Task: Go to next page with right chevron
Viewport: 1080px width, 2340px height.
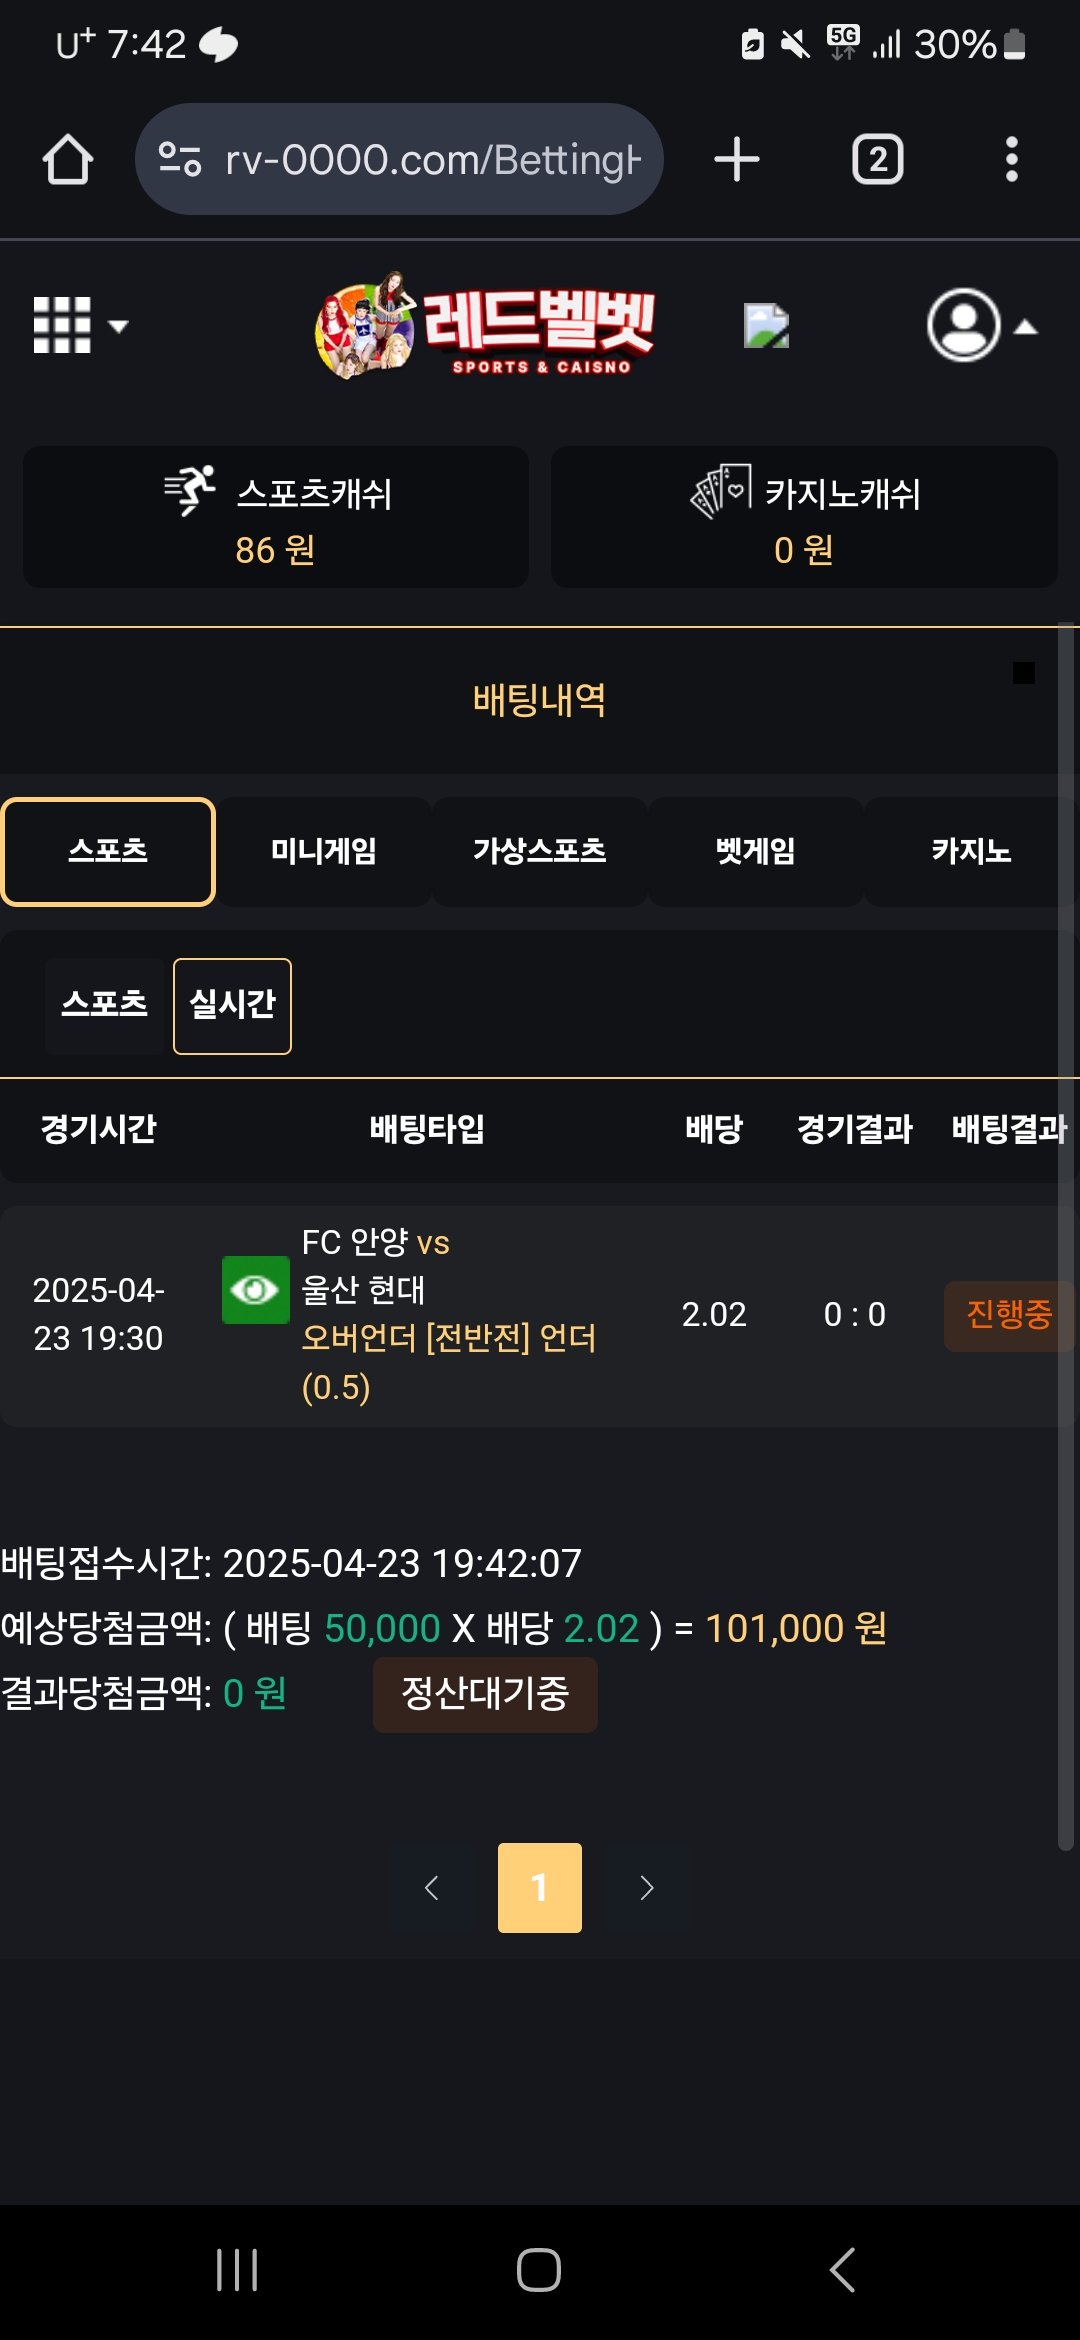Action: [647, 1888]
